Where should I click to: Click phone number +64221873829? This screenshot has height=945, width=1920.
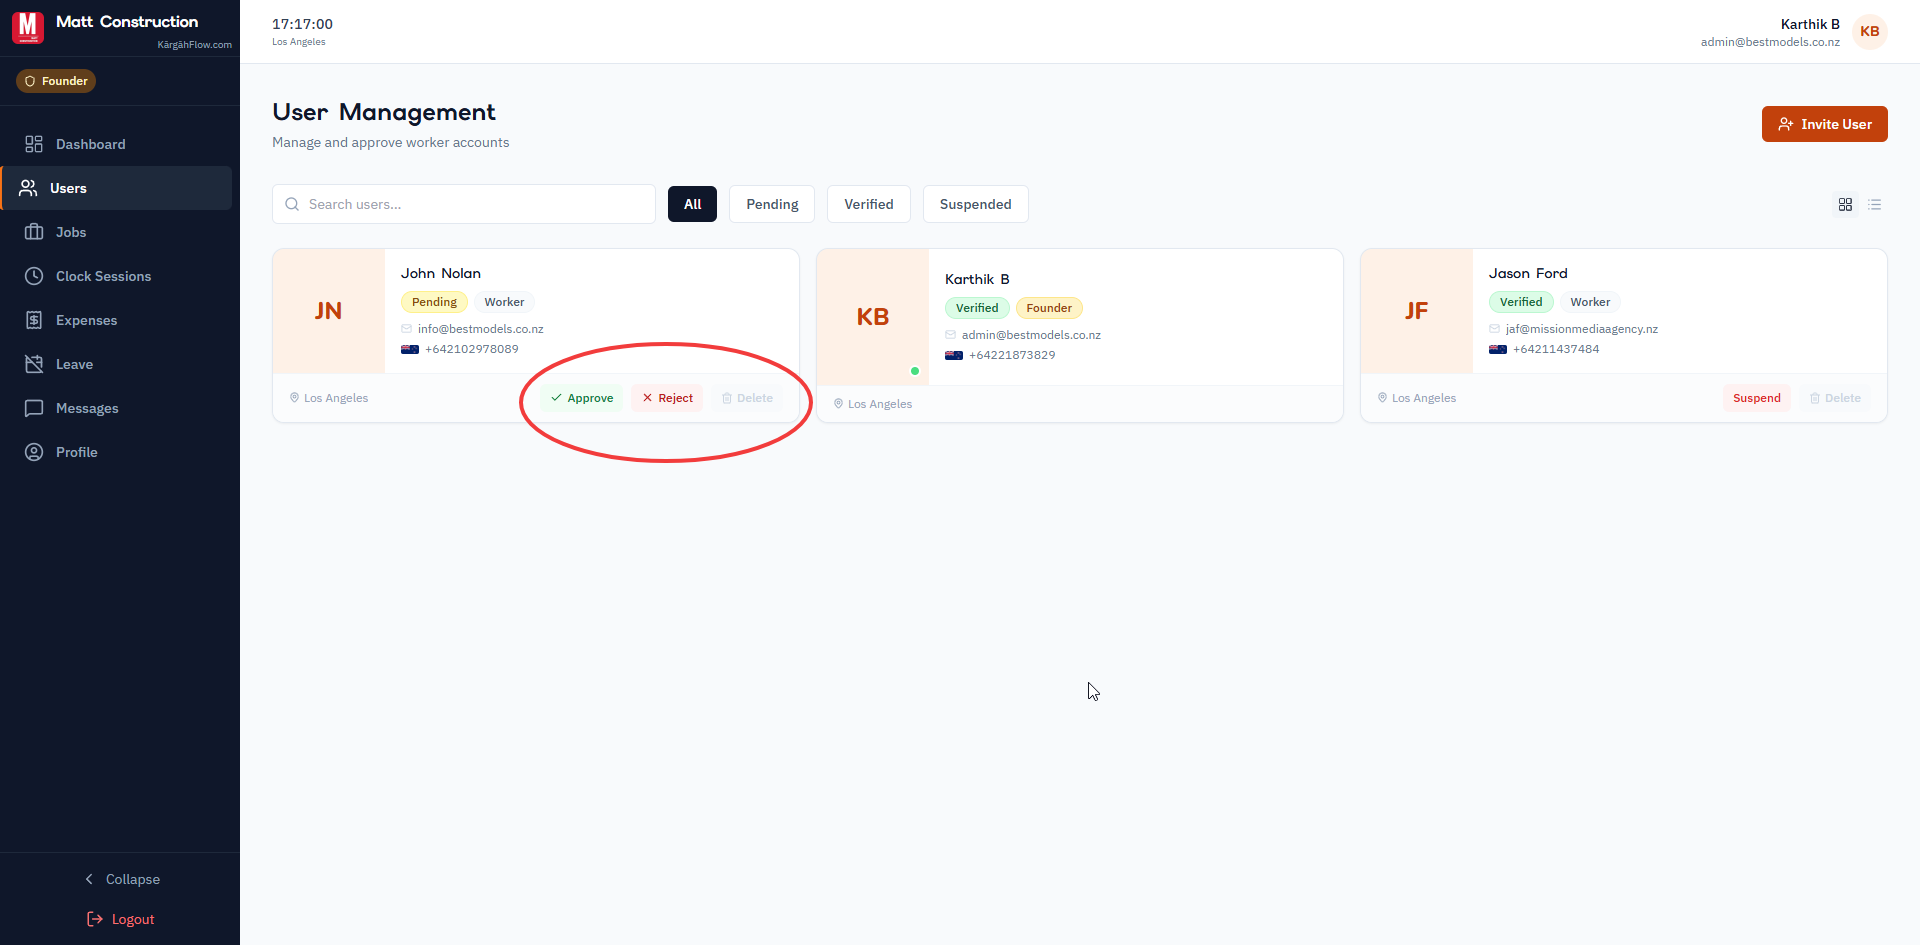[1012, 355]
